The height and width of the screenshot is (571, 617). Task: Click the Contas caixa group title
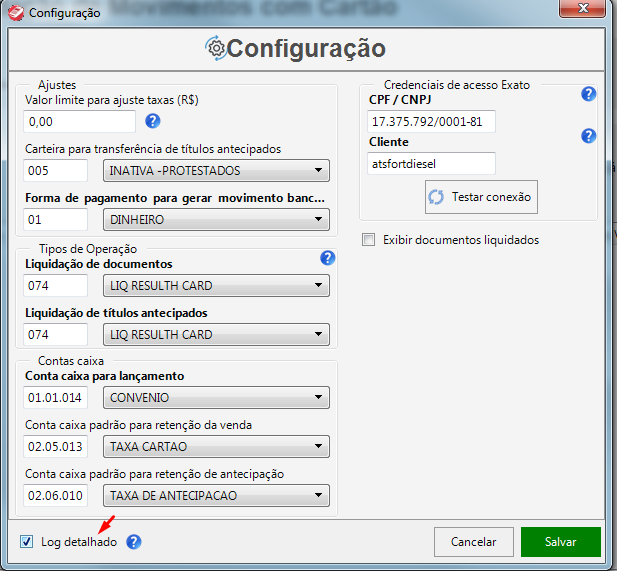click(71, 361)
